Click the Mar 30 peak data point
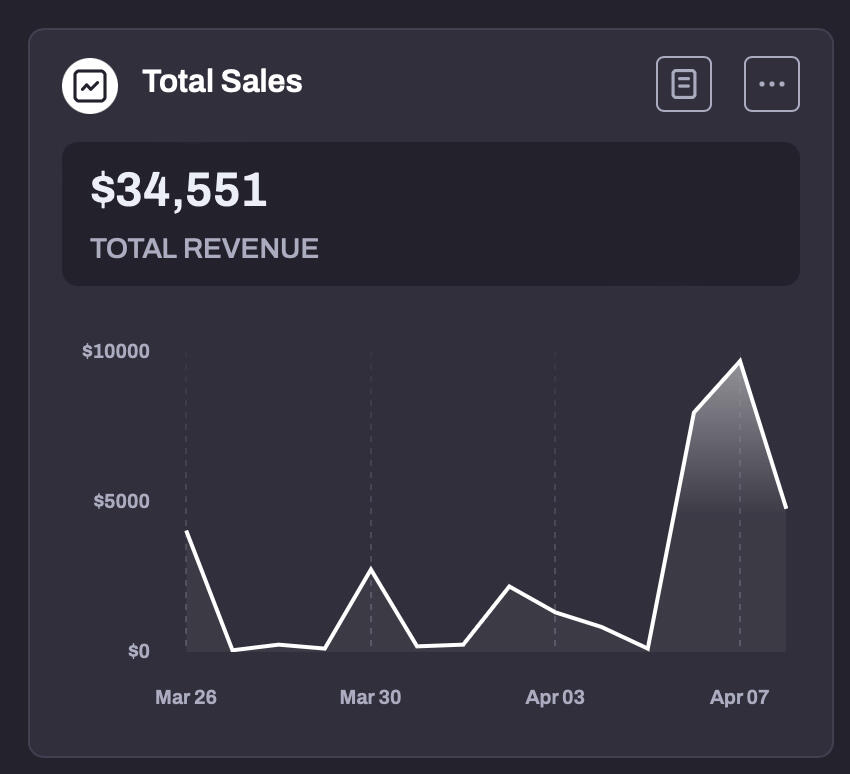Screen dimensions: 850x774 coord(371,569)
